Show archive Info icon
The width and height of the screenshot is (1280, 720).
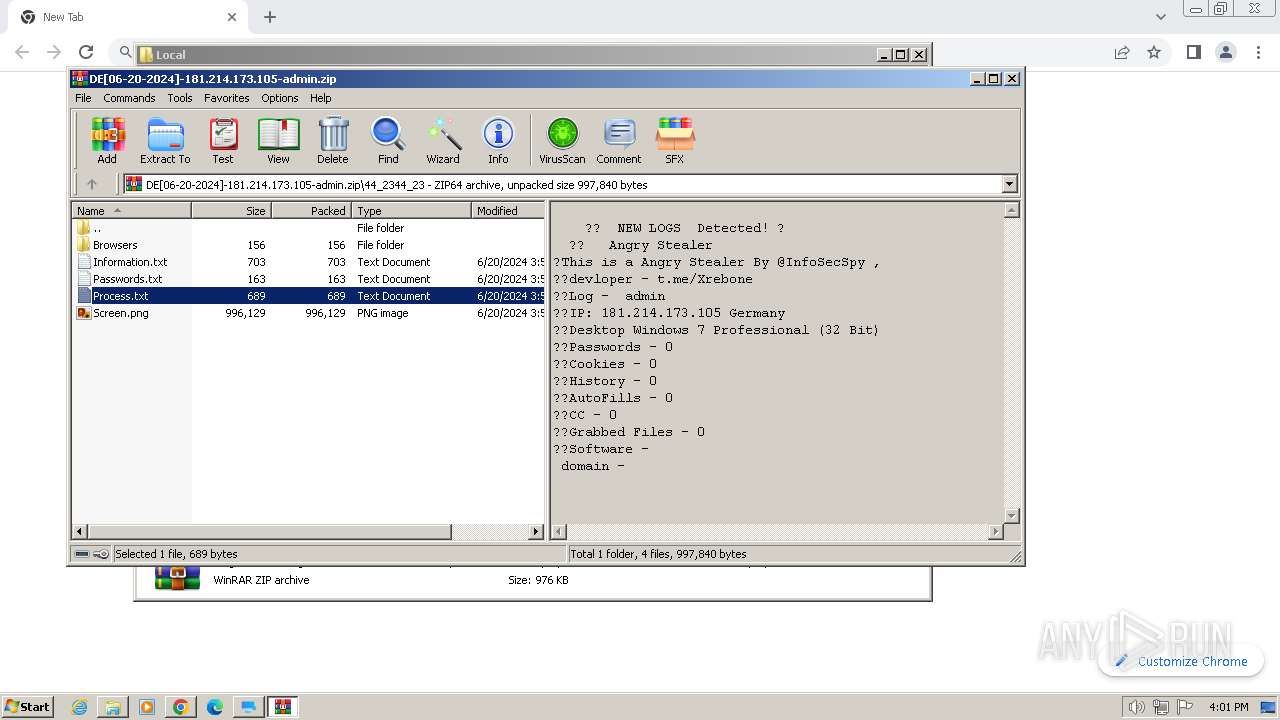pos(498,140)
